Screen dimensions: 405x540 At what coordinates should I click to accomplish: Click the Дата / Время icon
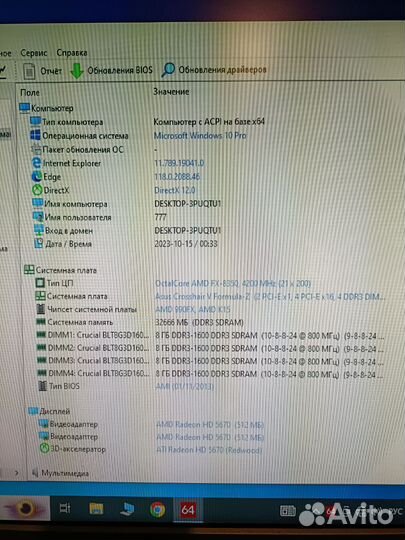pos(39,243)
